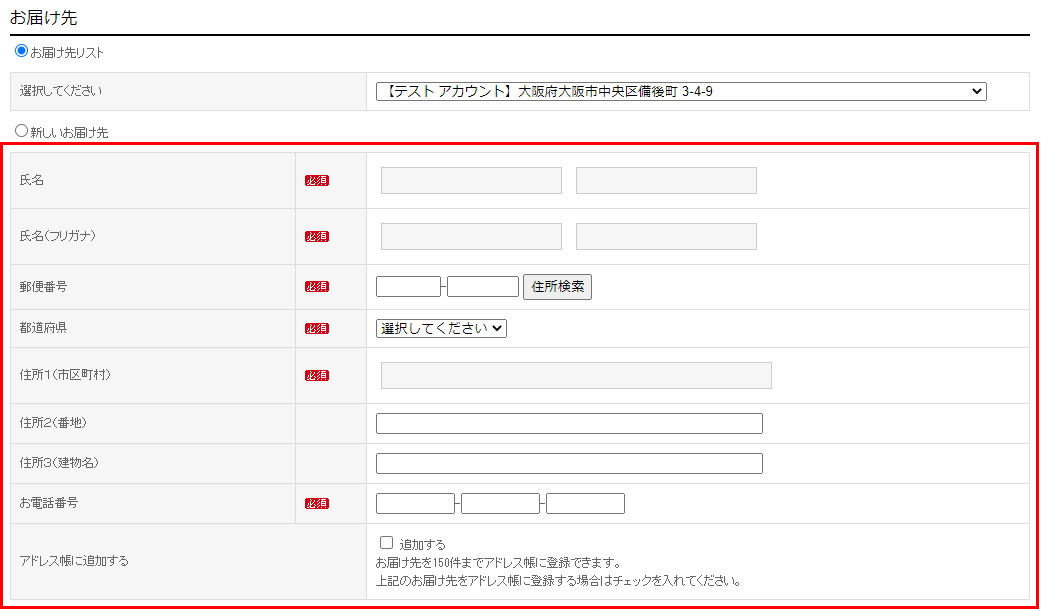Select the お届け先リスト radio button
Viewport: 1041px width, 611px height.
[x=21, y=51]
